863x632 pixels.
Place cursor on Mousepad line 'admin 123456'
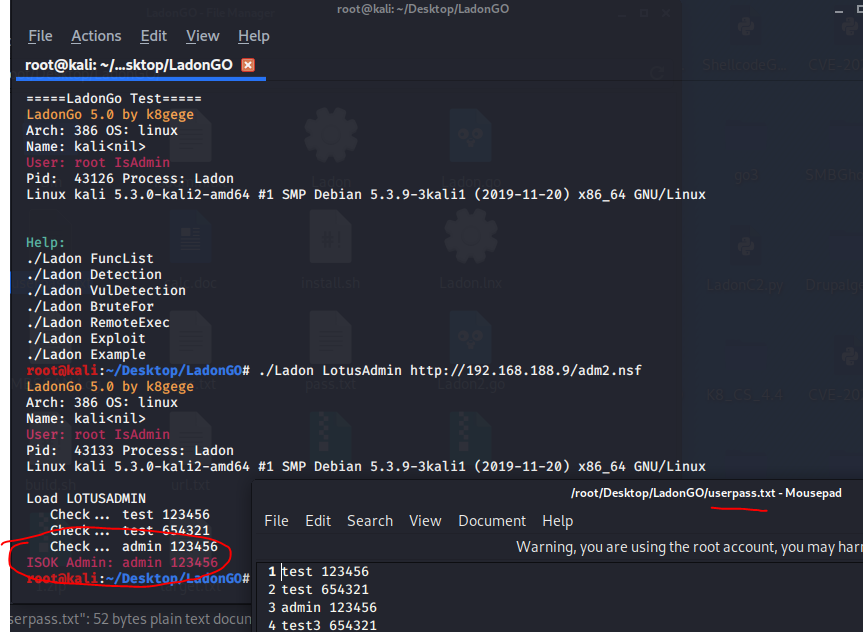329,608
